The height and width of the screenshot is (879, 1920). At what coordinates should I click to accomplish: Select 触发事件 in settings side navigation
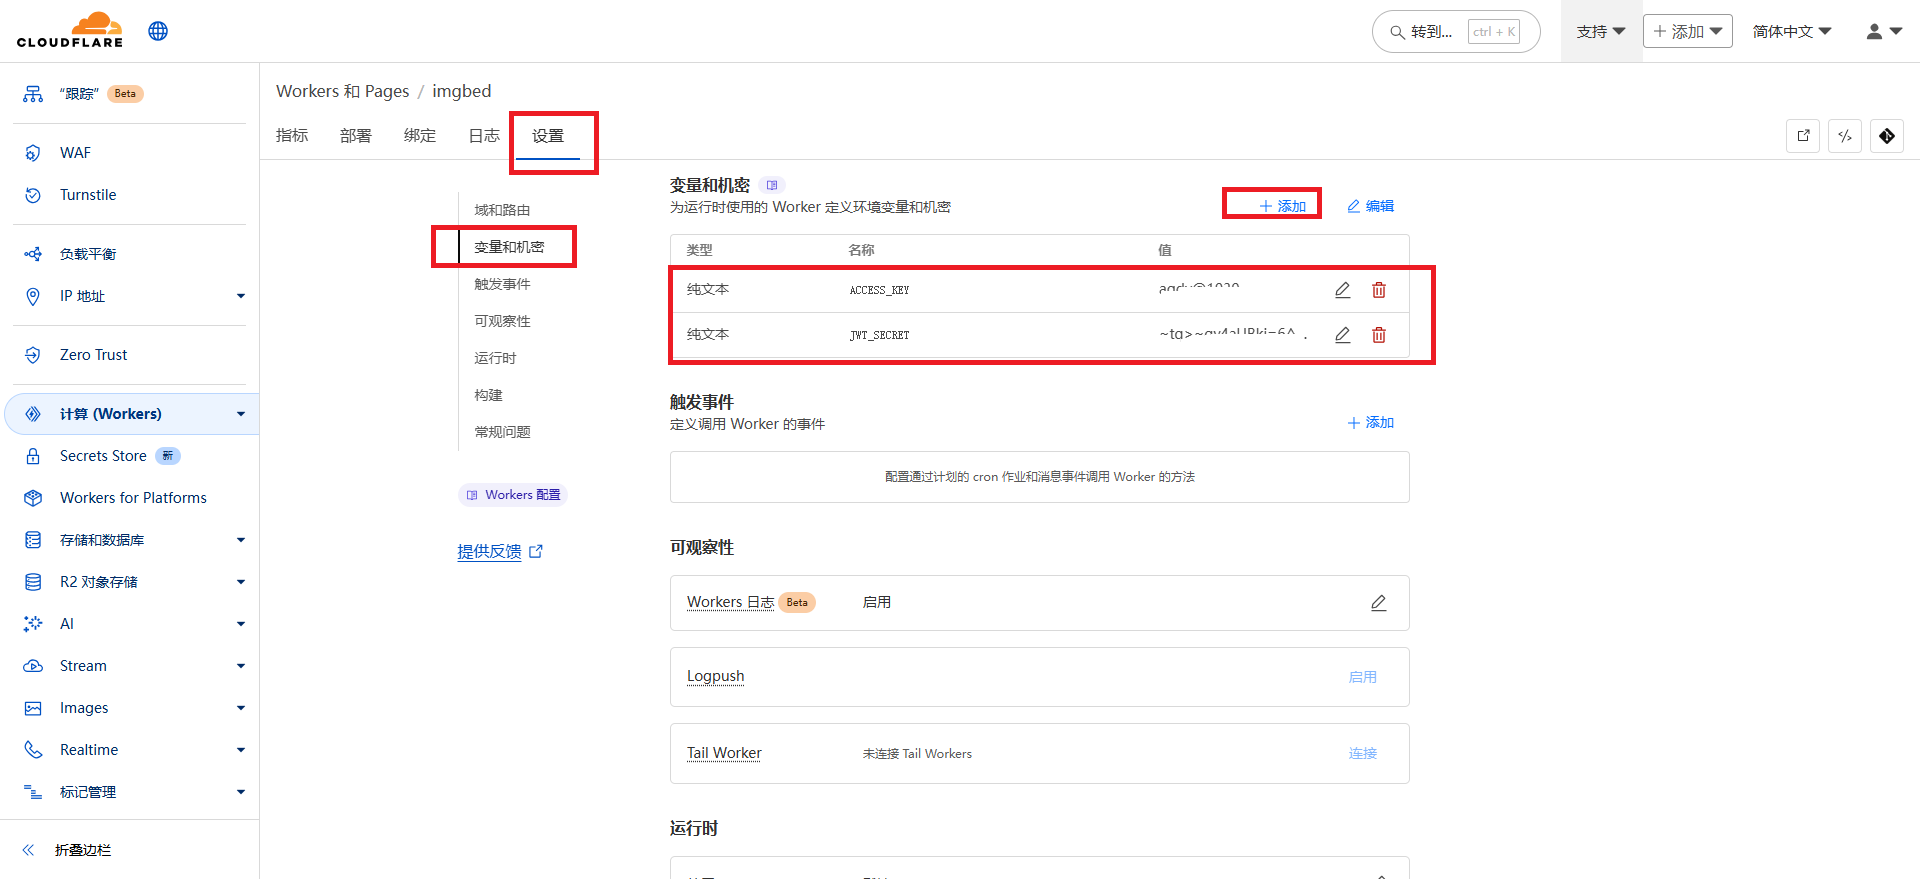tap(502, 284)
